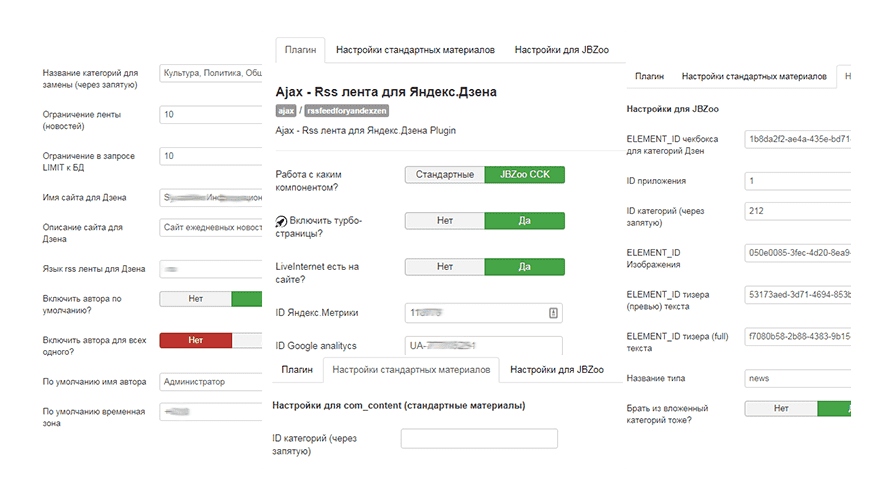Select 'JBZoo CCK' component option
Image resolution: width=887 pixels, height=500 pixels.
click(x=524, y=175)
